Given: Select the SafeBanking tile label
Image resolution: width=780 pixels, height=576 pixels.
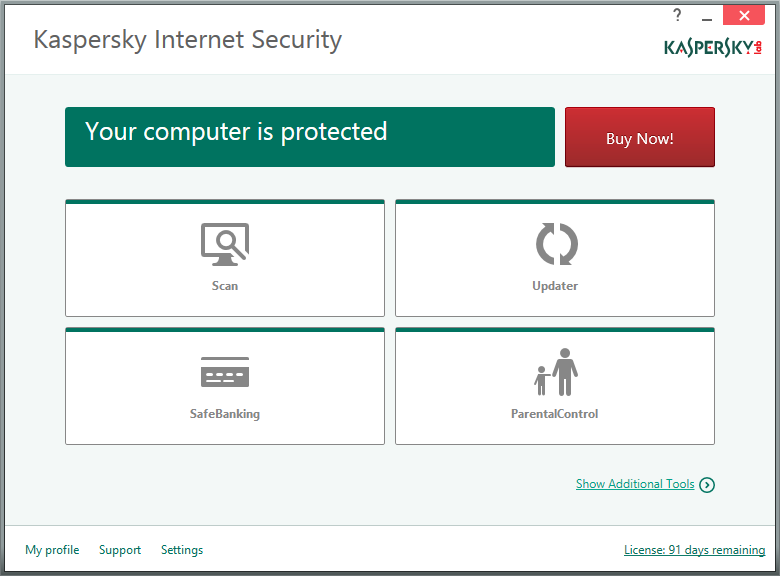Looking at the screenshot, I should click(x=225, y=414).
